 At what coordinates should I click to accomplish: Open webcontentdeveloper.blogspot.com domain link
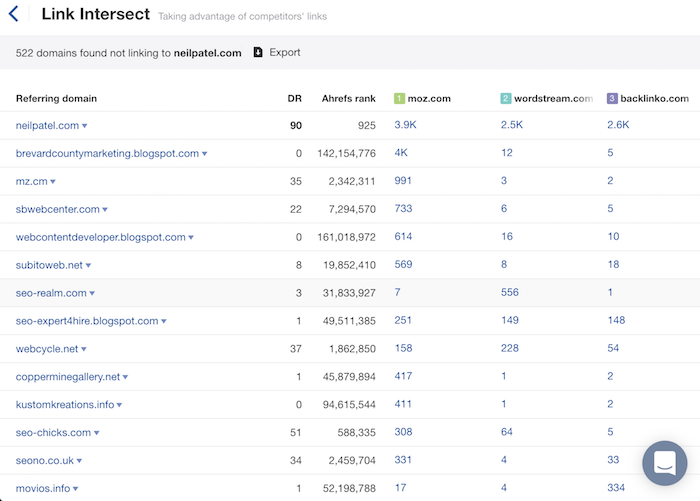pyautogui.click(x=100, y=237)
